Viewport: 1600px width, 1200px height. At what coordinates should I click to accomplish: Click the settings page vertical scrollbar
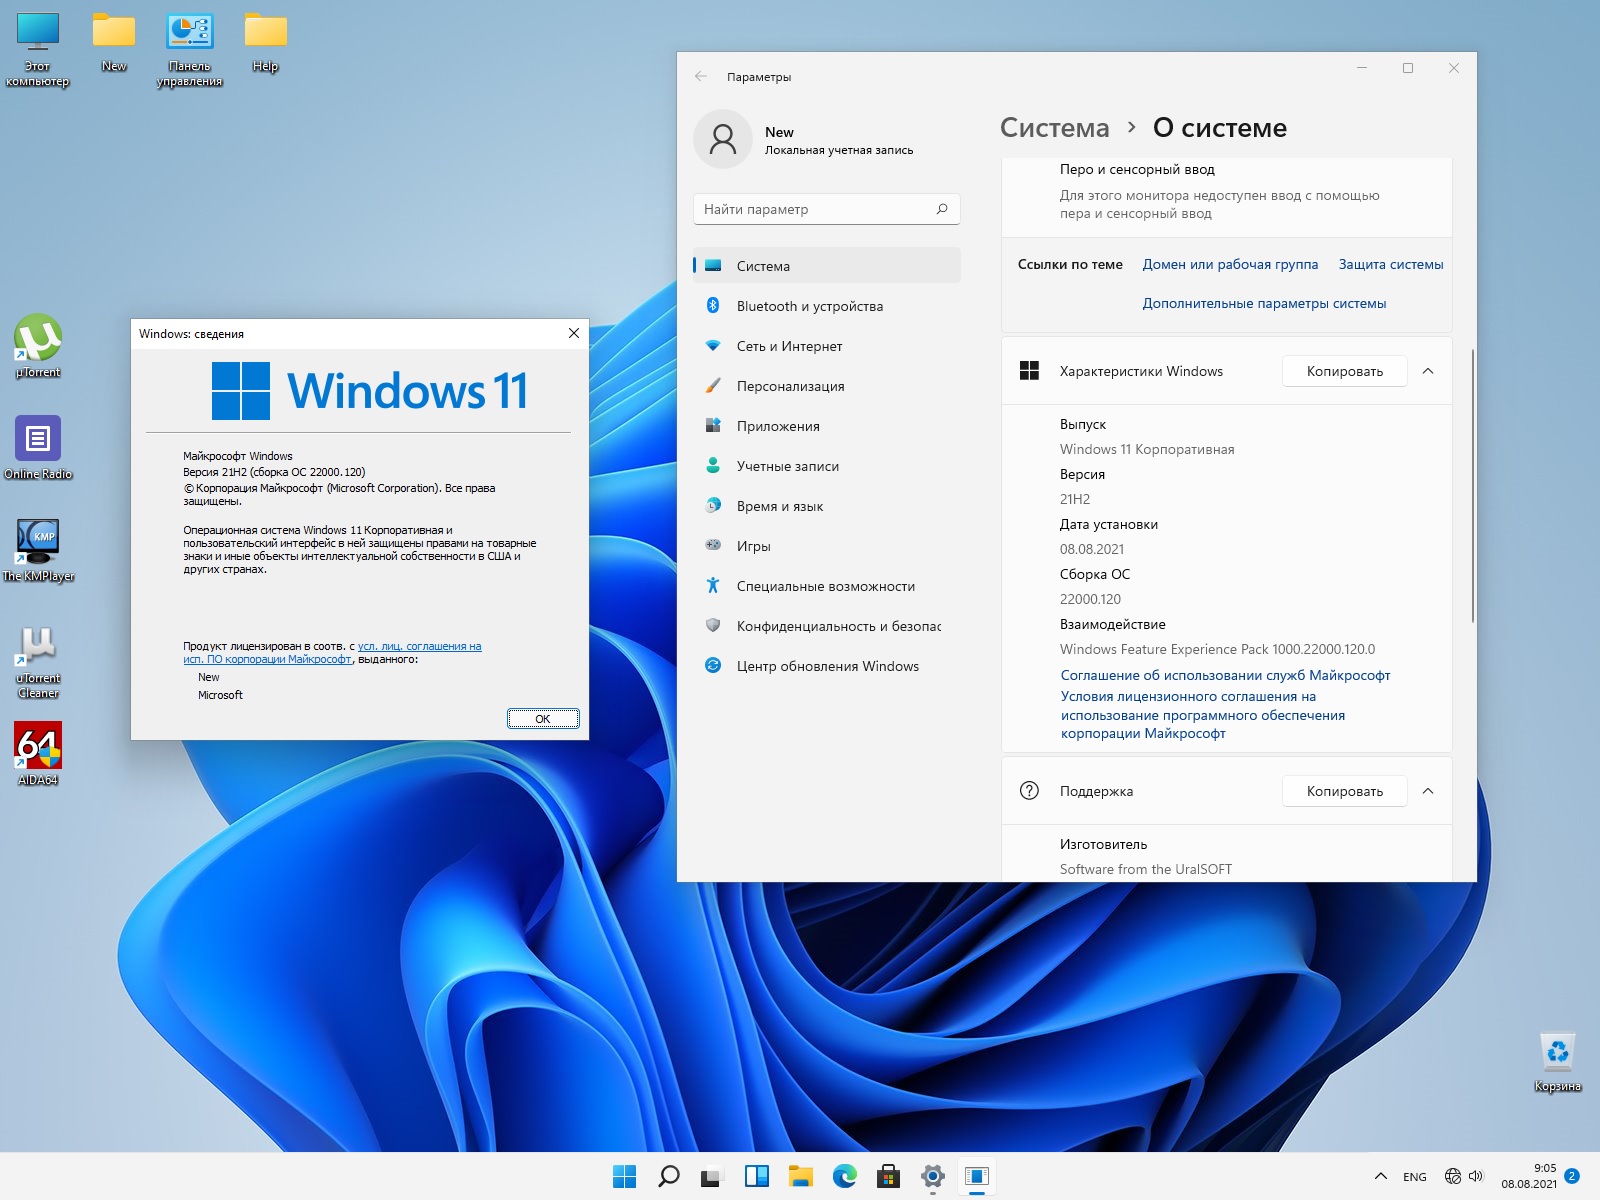[1472, 485]
